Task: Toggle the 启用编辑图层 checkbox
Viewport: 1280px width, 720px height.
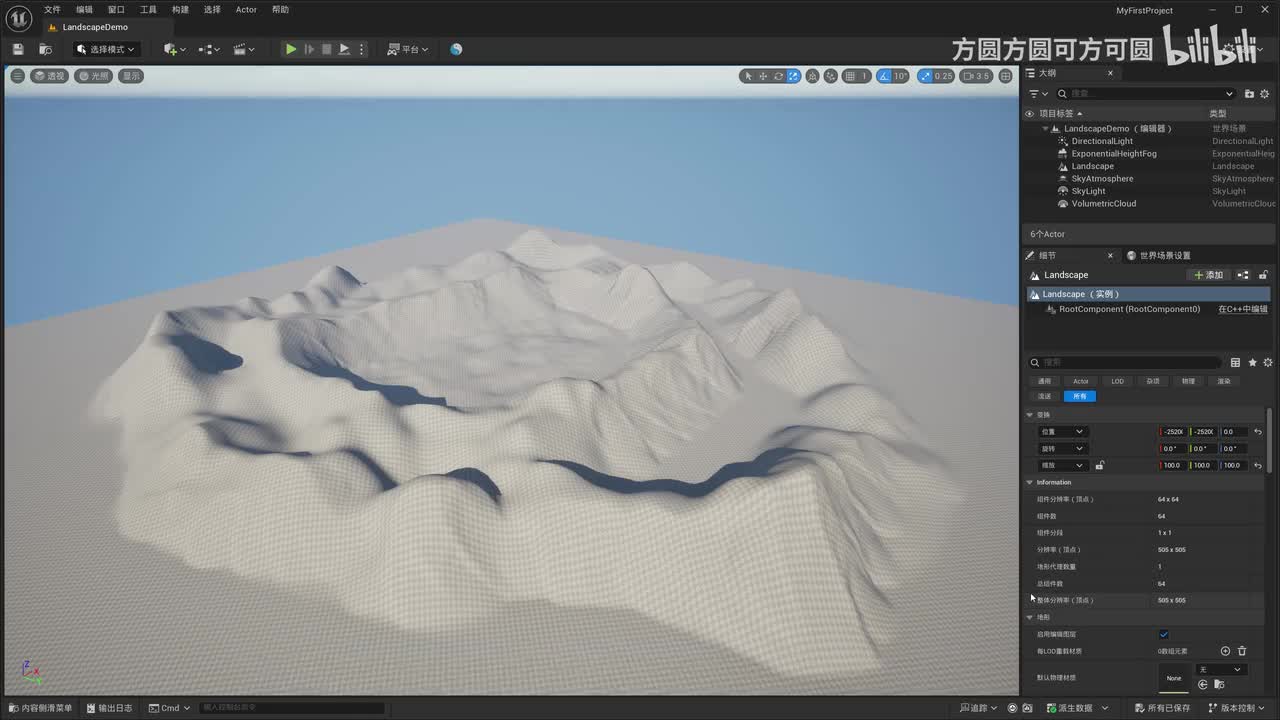Action: (1164, 634)
